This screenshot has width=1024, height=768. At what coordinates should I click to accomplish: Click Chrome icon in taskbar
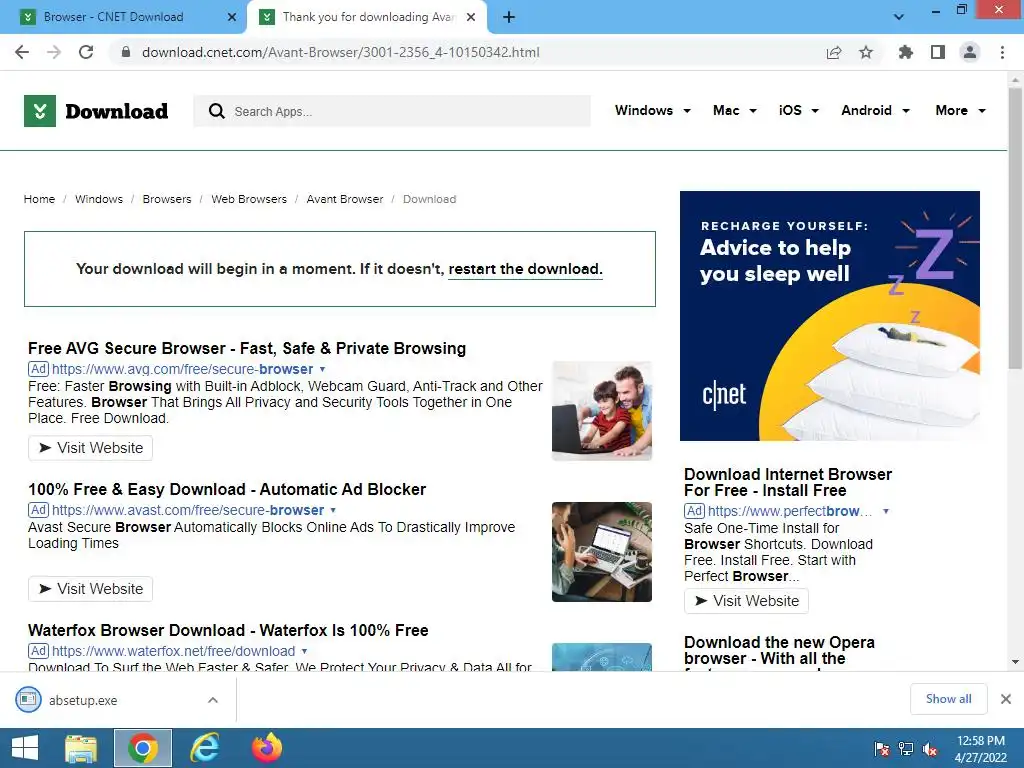[x=142, y=748]
